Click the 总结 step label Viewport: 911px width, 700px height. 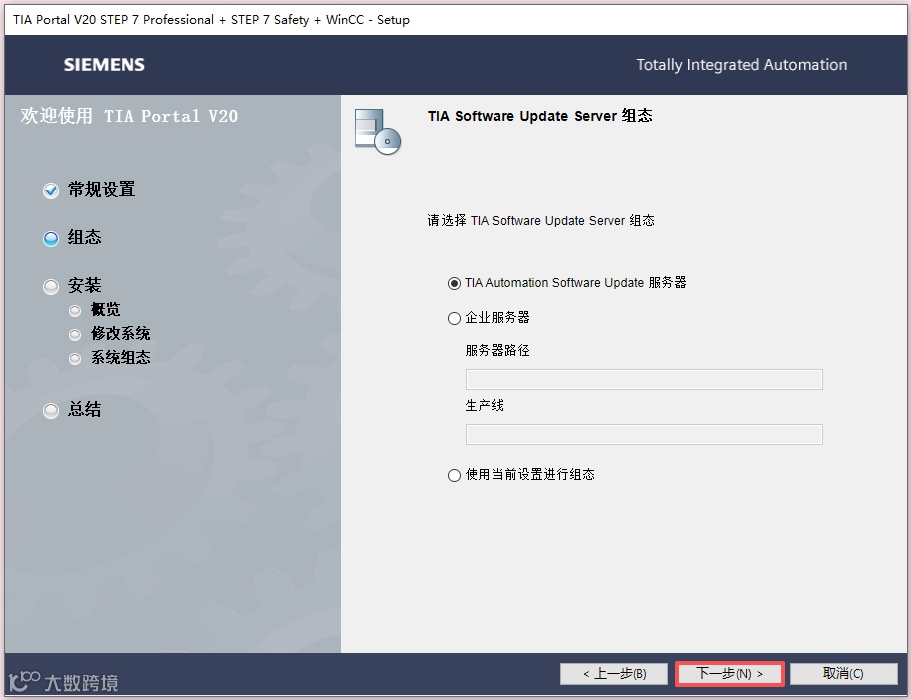click(x=84, y=410)
